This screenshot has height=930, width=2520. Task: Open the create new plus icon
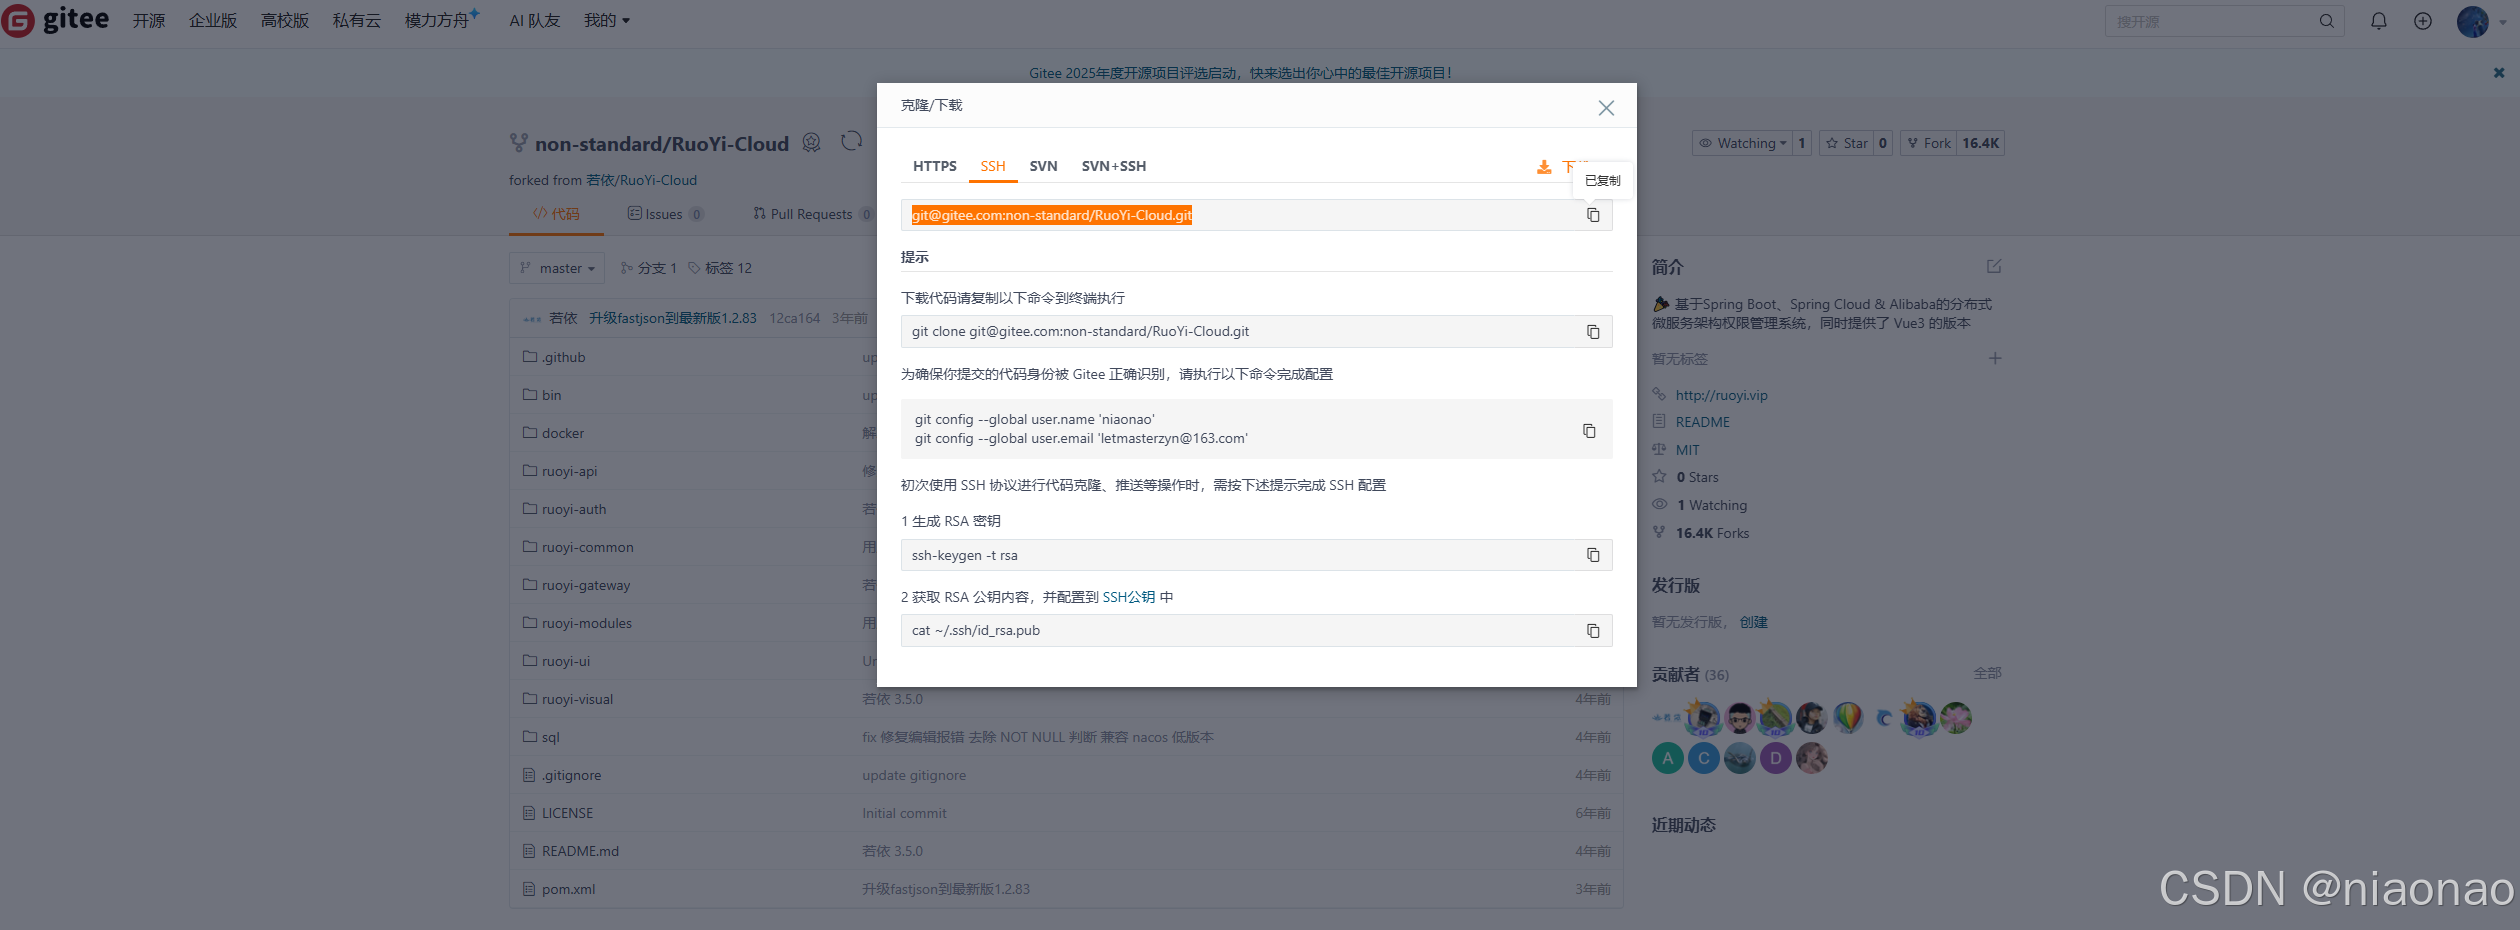pos(2423,20)
